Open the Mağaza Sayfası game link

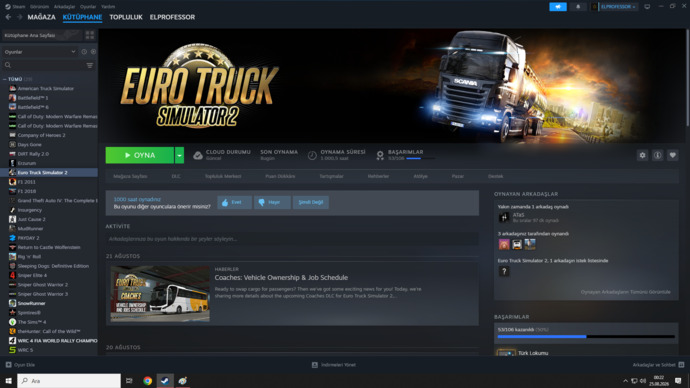point(130,176)
